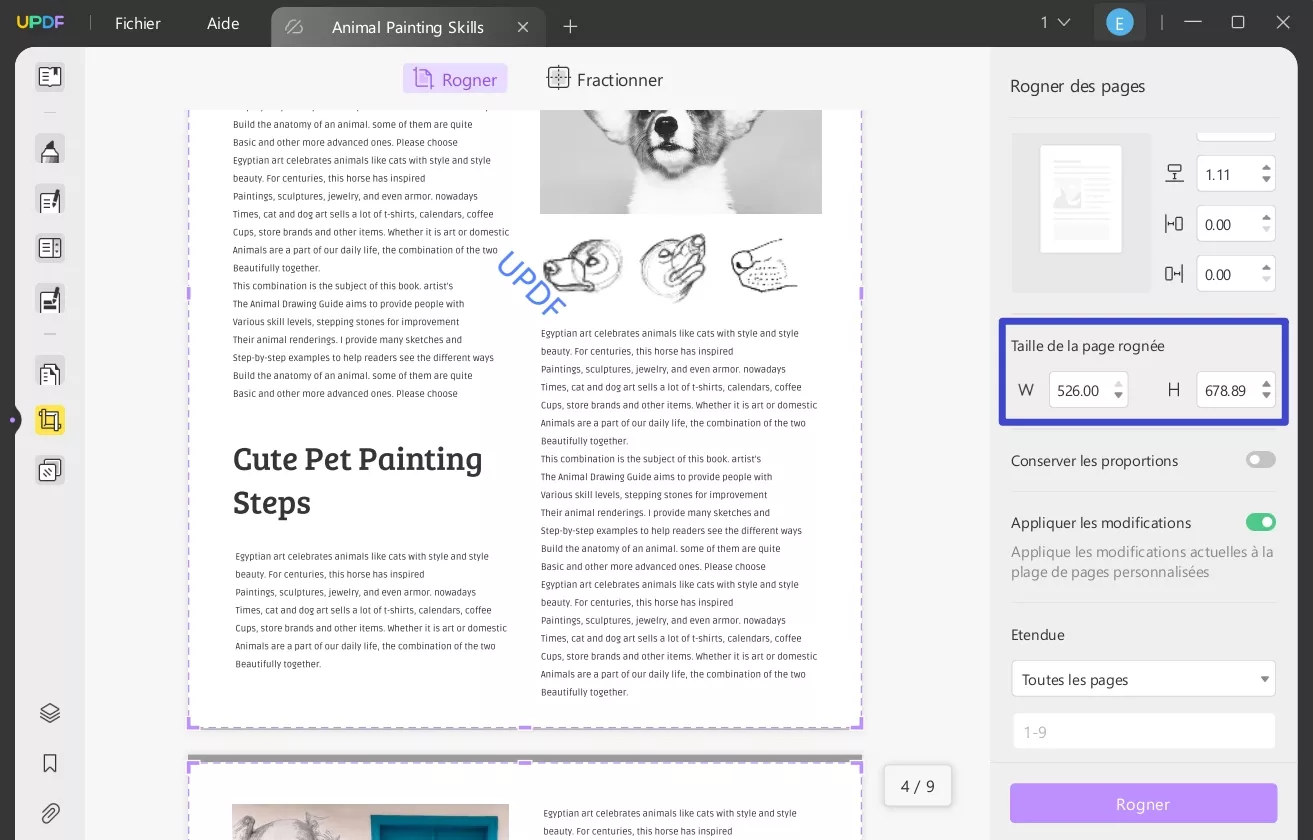Click the right margin icon

click(1174, 274)
